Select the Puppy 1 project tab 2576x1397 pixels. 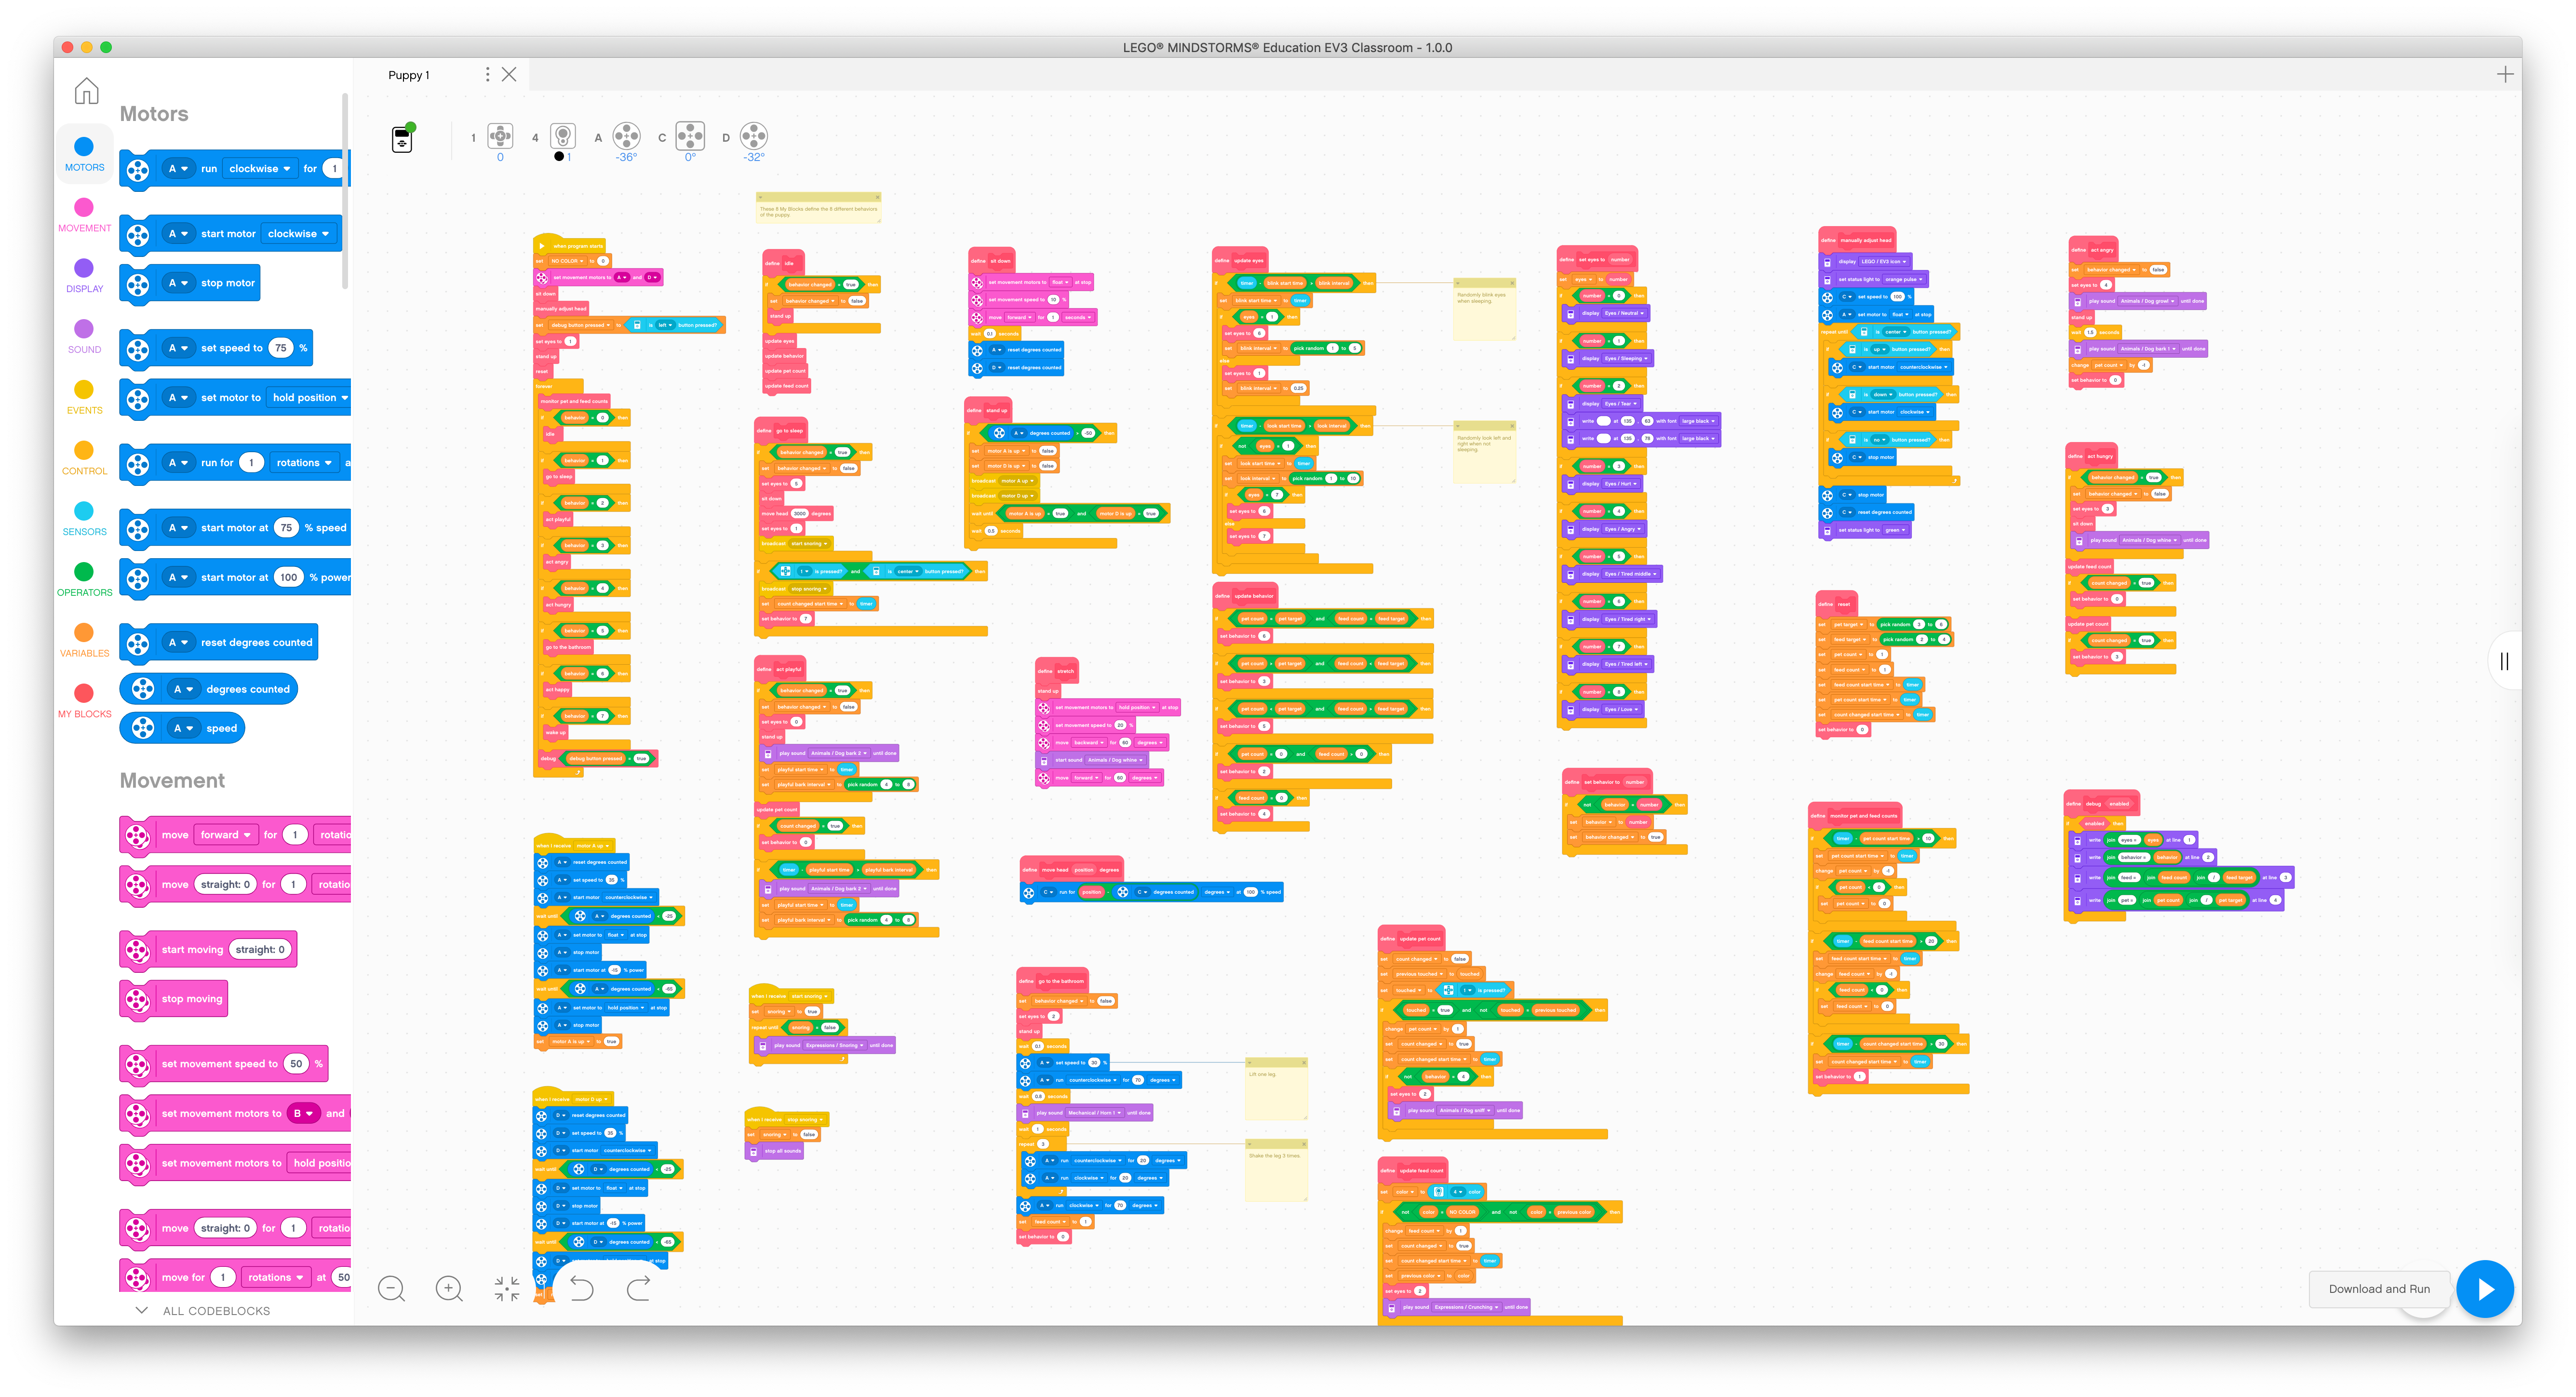click(409, 75)
